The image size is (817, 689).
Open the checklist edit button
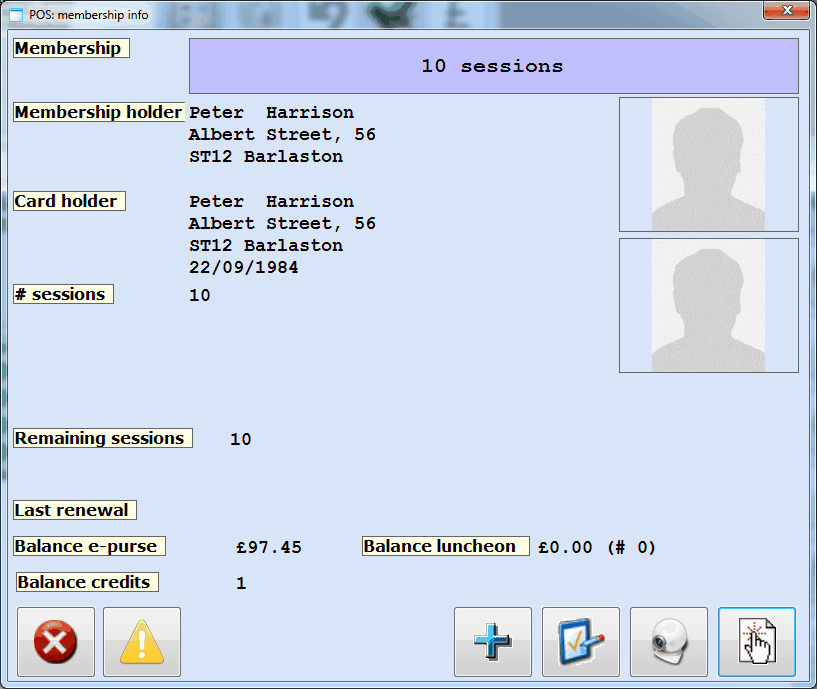581,642
